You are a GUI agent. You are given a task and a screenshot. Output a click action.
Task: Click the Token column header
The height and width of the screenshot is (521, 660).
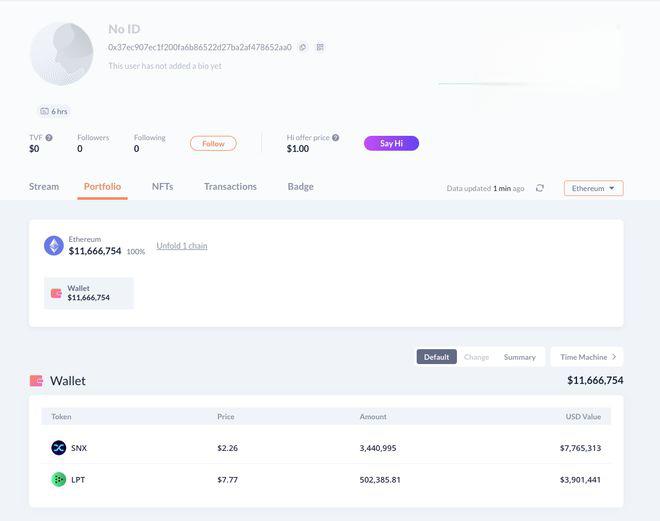61,417
